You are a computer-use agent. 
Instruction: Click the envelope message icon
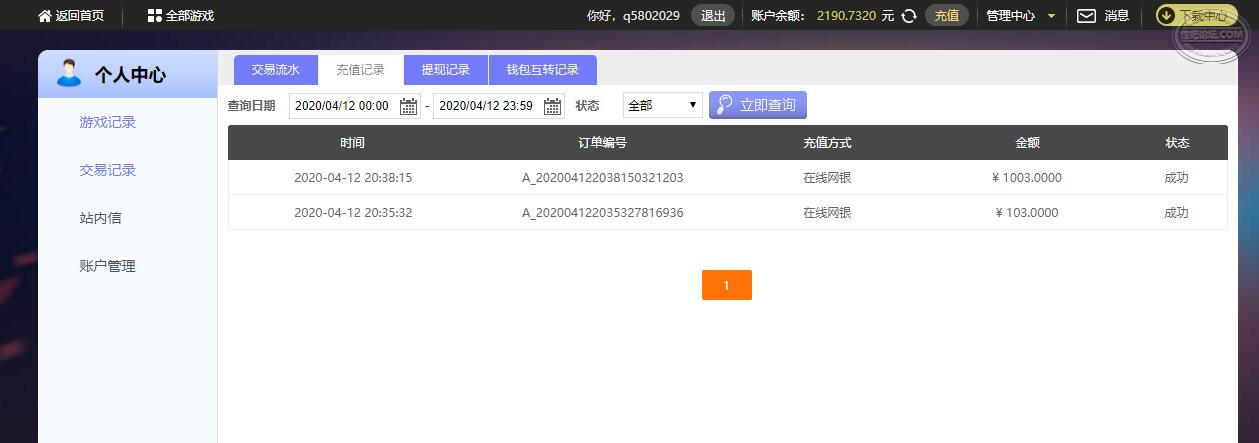pyautogui.click(x=1086, y=16)
